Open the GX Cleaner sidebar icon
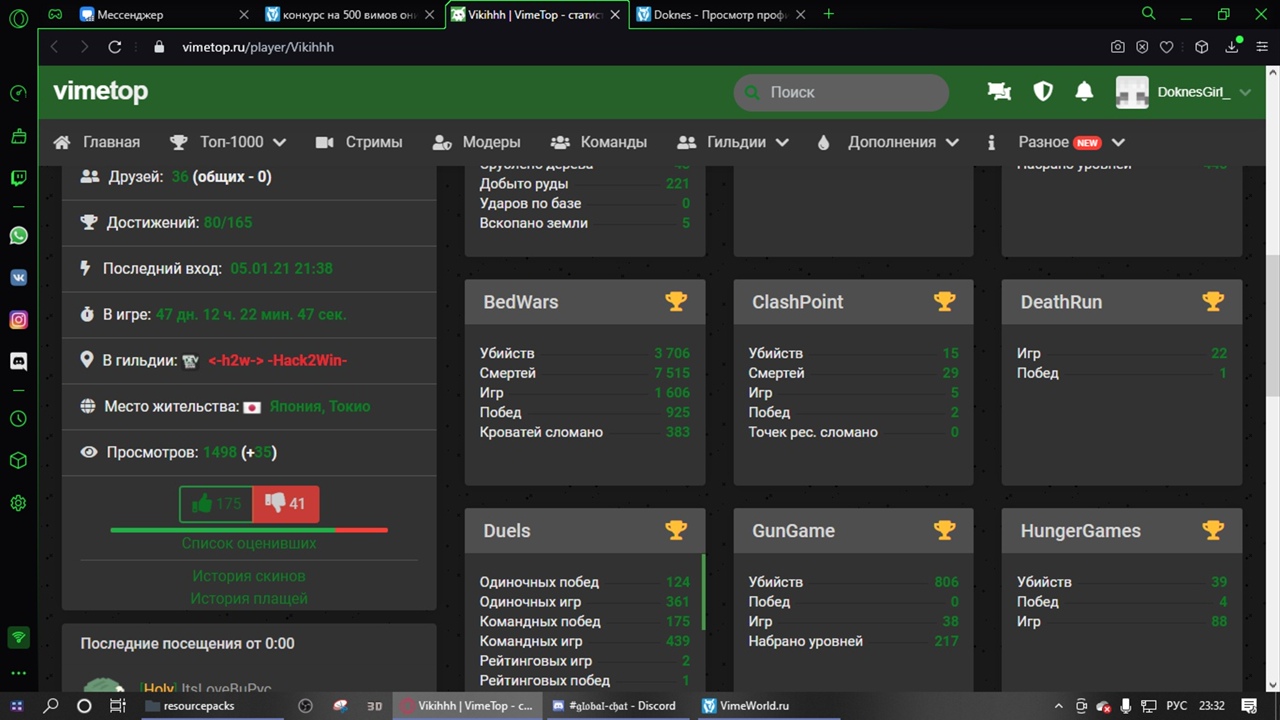1280x720 pixels. tap(18, 135)
